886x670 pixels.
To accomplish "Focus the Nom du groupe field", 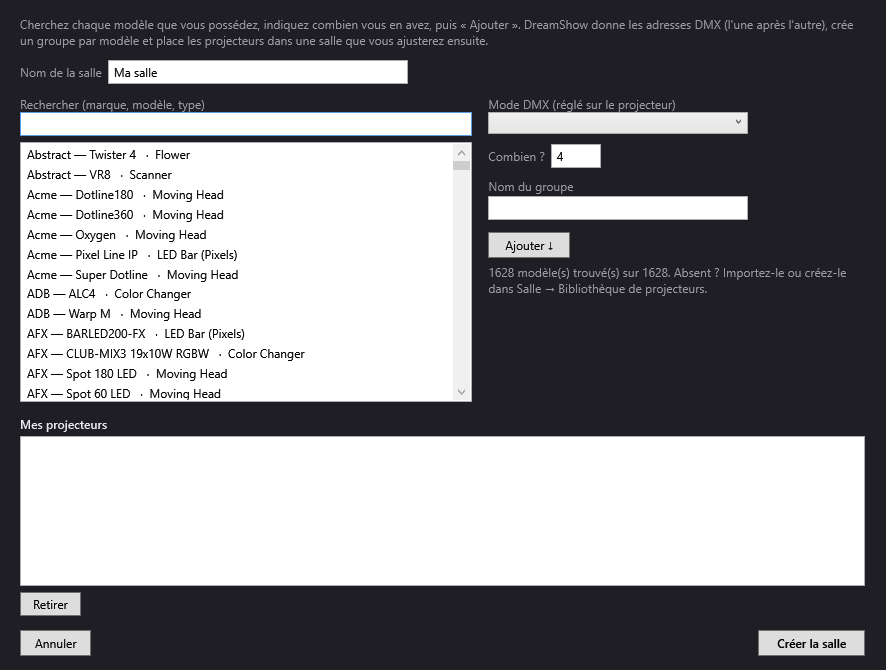I will [x=618, y=208].
